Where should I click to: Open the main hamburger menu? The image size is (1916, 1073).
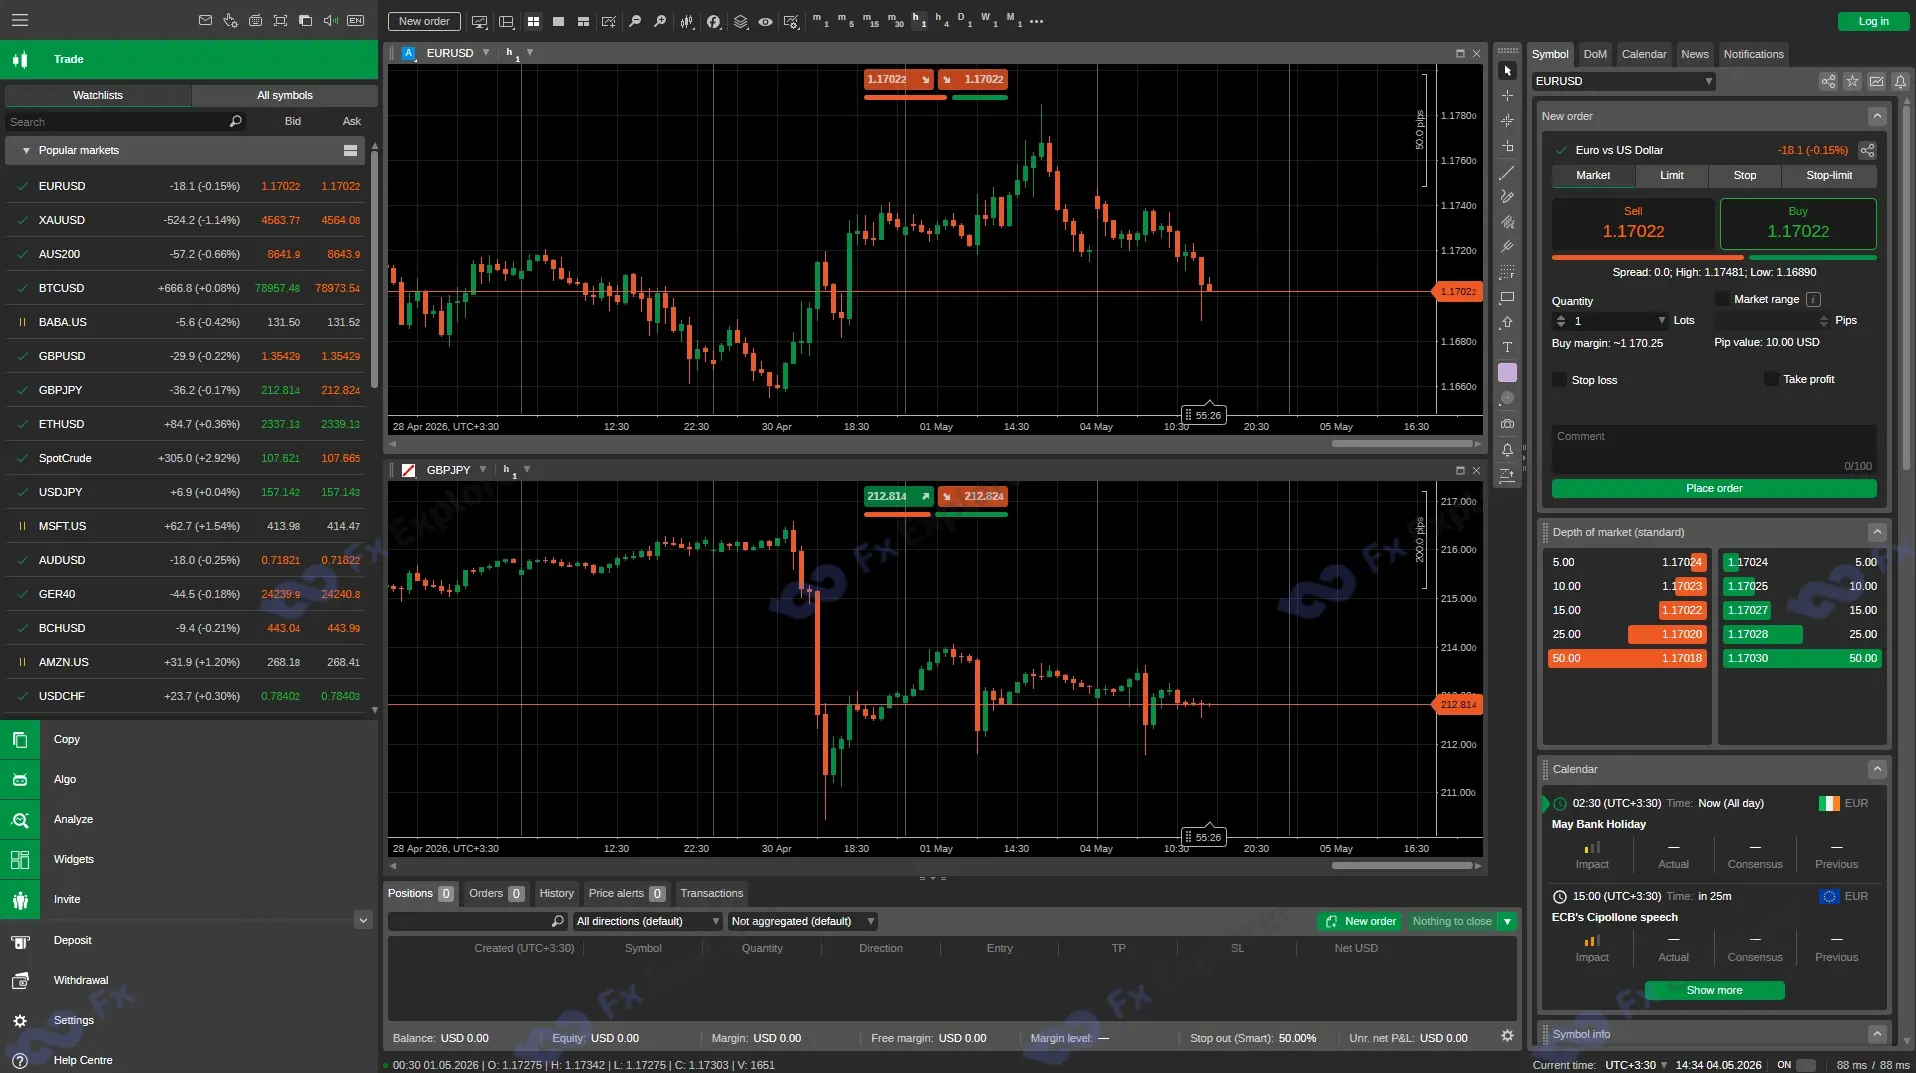click(x=20, y=20)
